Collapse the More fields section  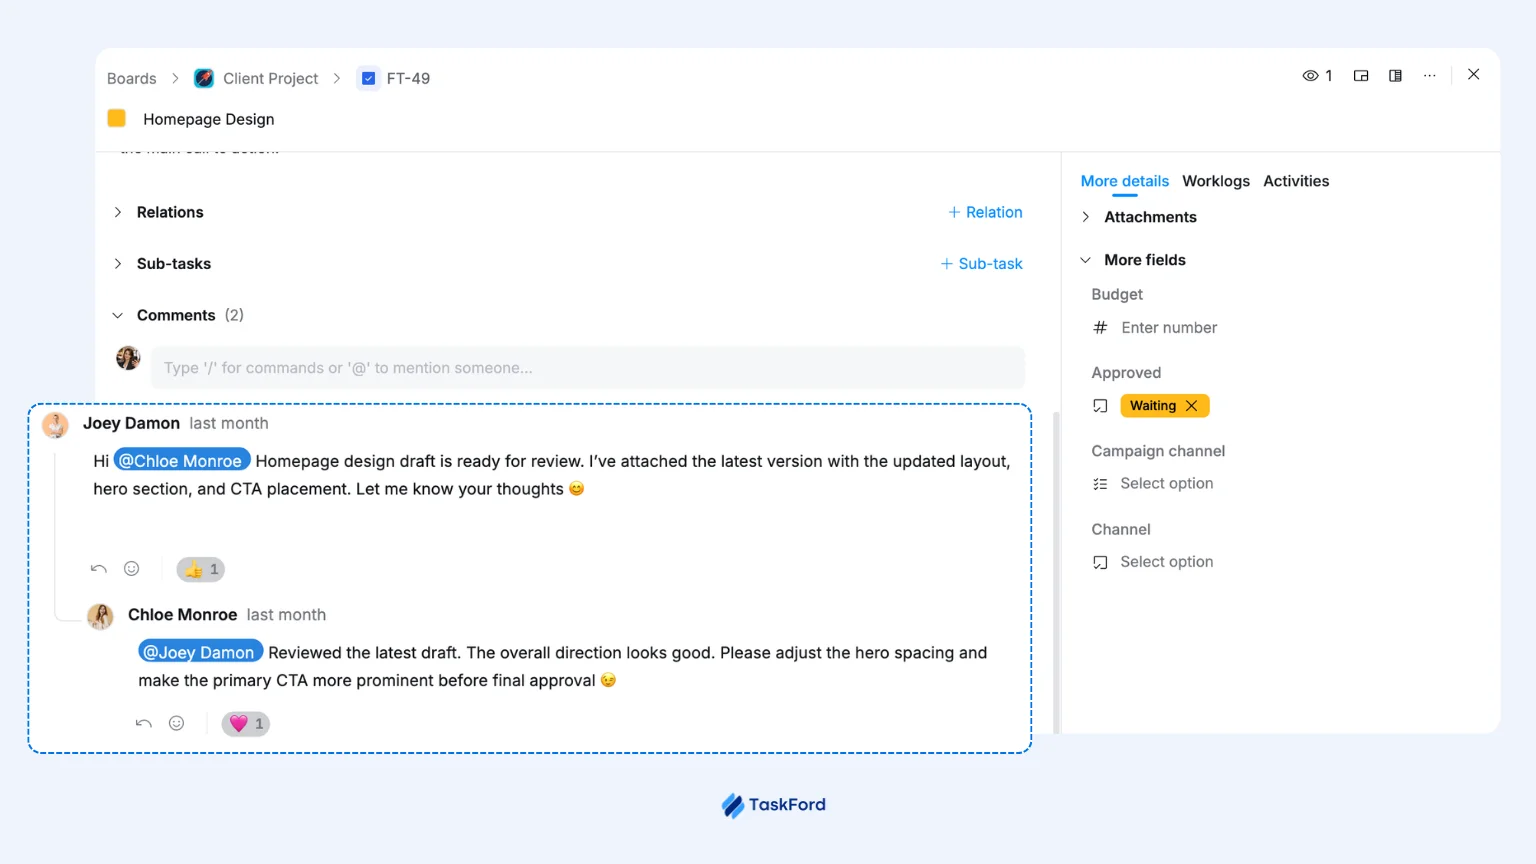click(x=1086, y=260)
